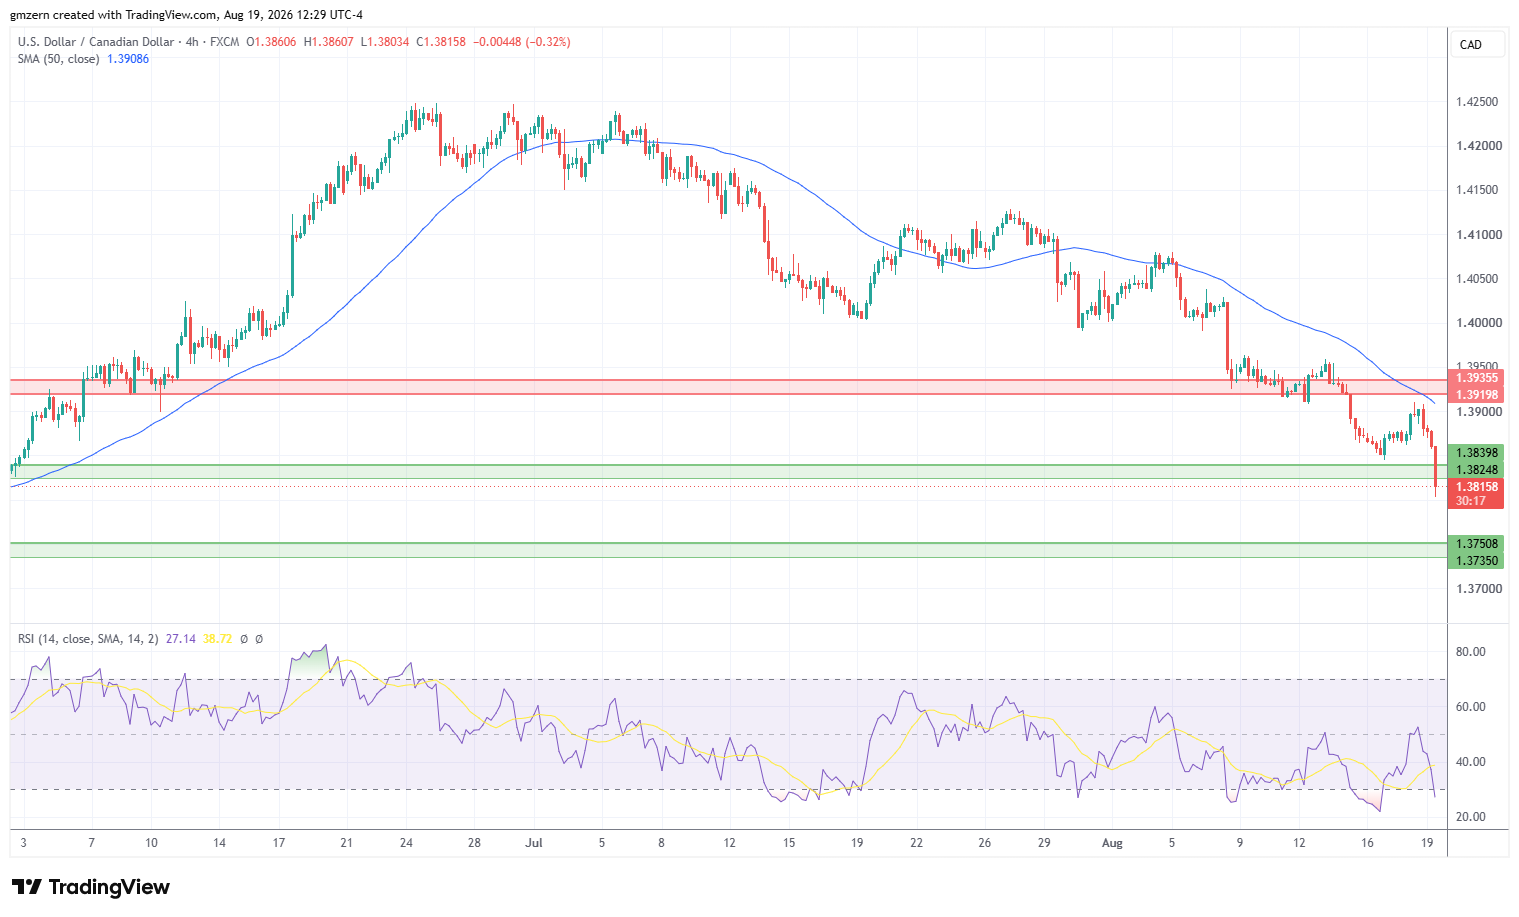
Task: Click the low price L1.38034
Action: click(x=385, y=42)
